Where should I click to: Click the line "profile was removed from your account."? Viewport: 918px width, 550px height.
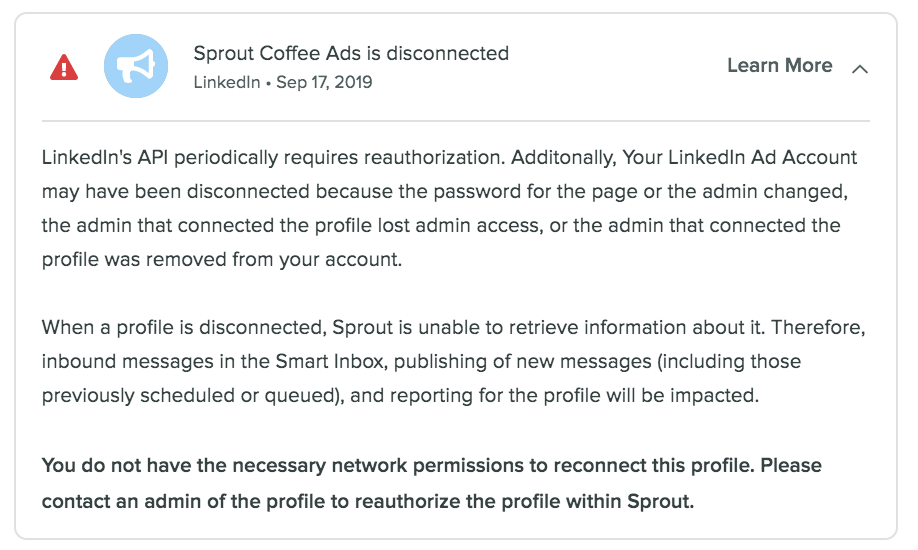(x=221, y=259)
